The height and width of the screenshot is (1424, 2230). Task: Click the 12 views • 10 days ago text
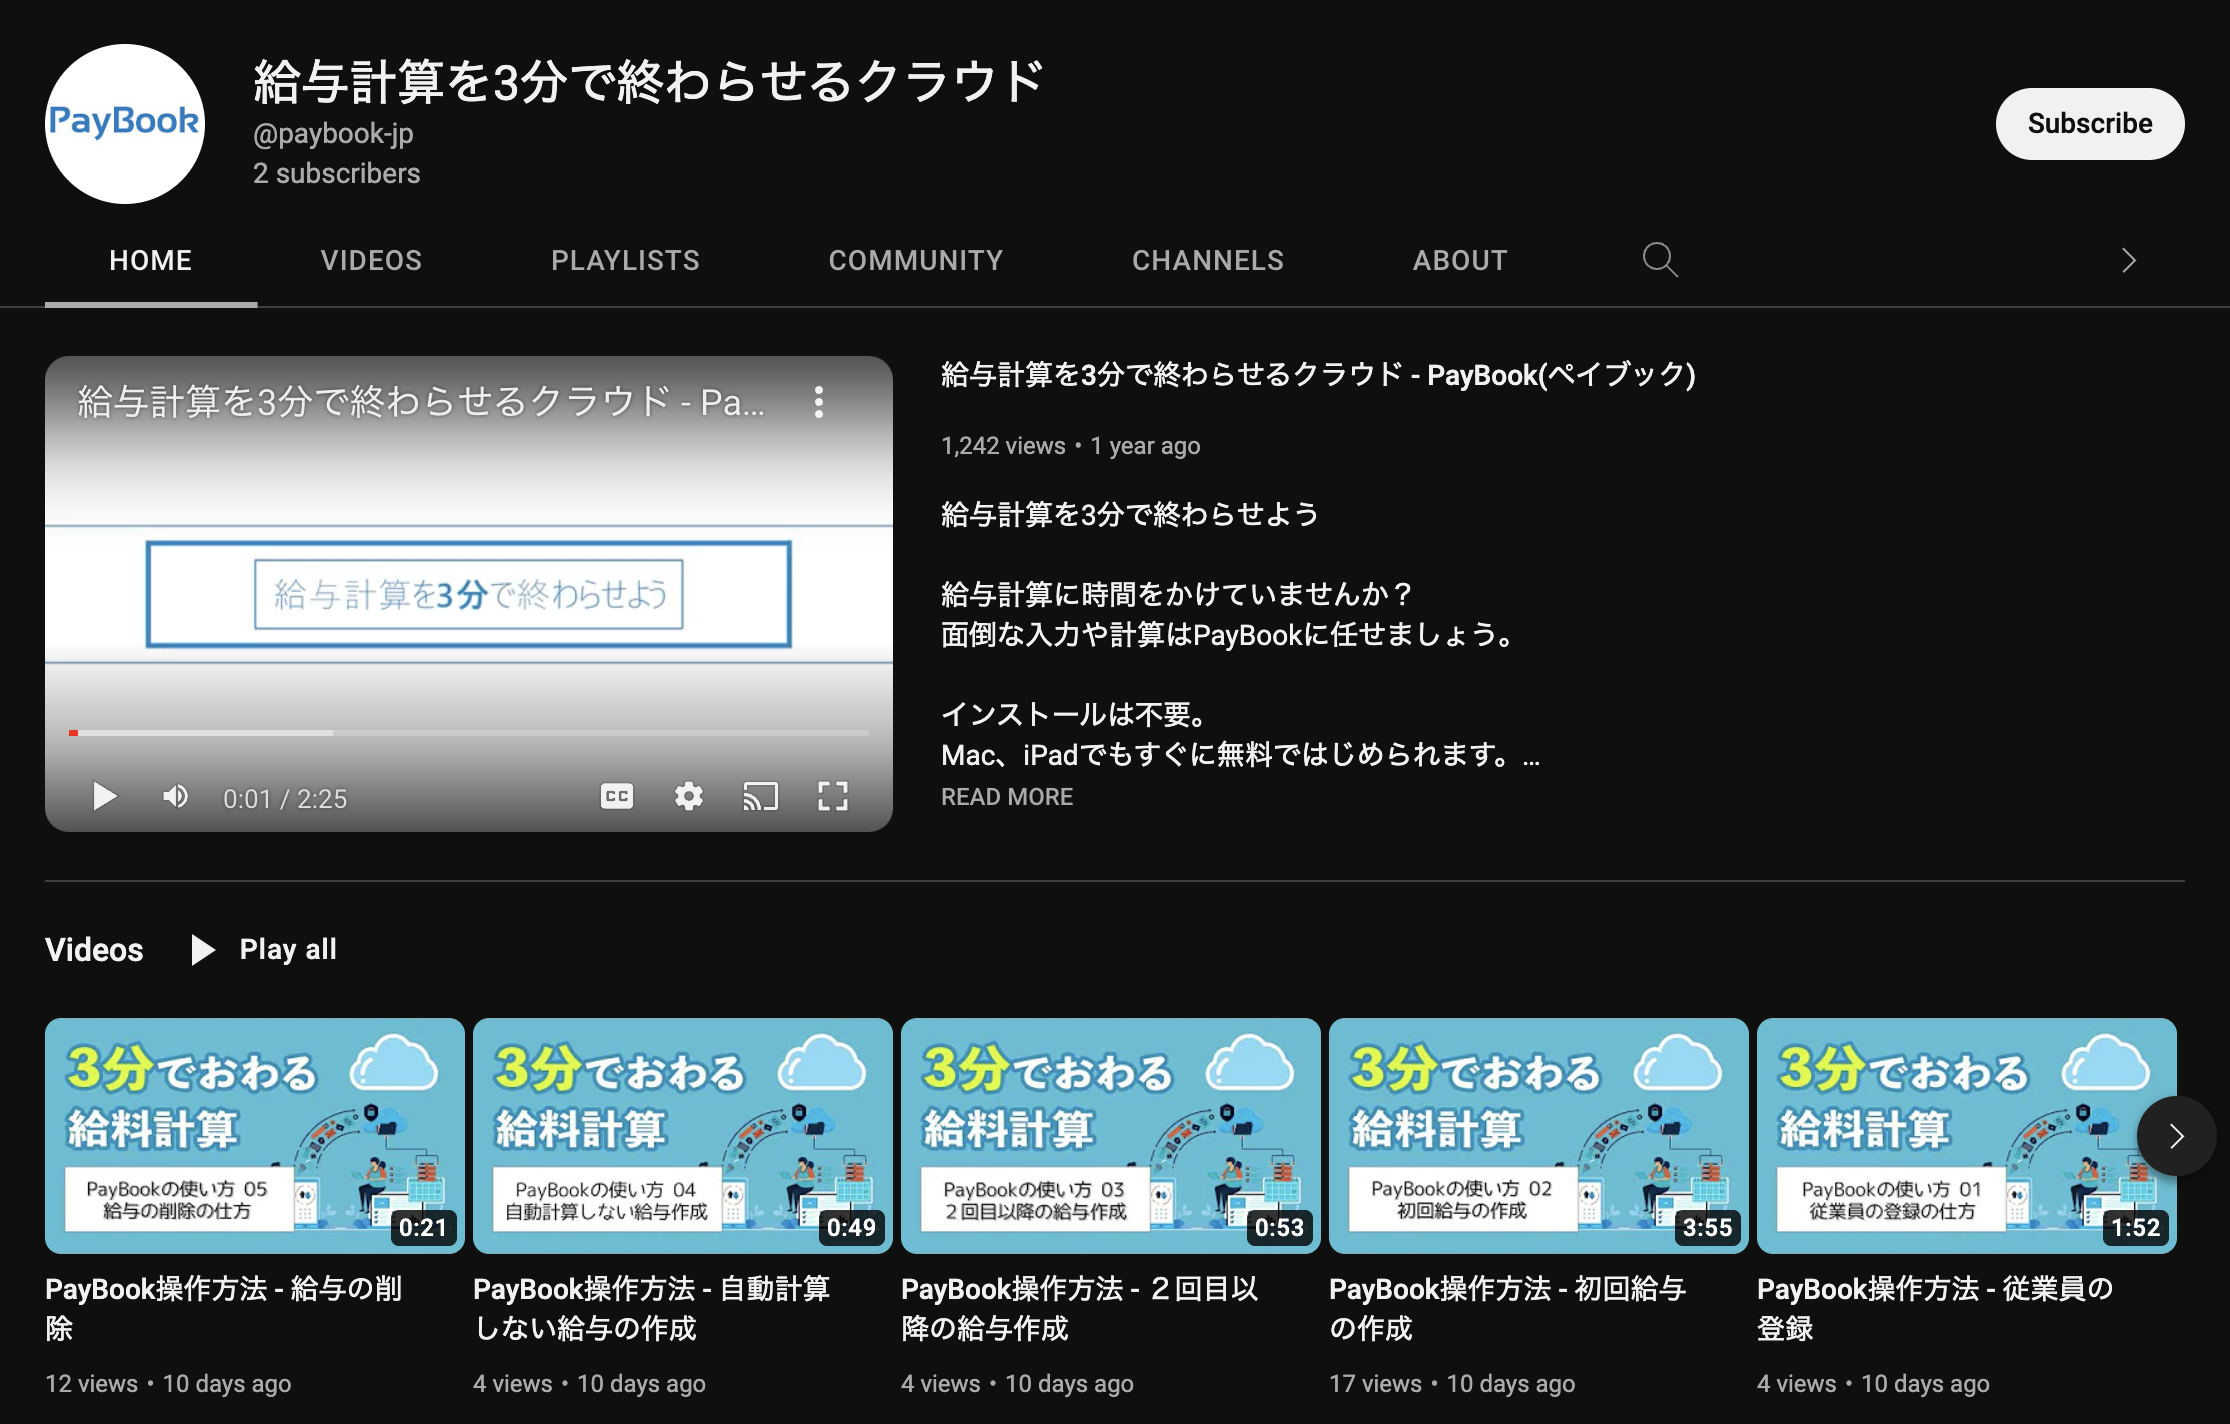(x=168, y=1384)
